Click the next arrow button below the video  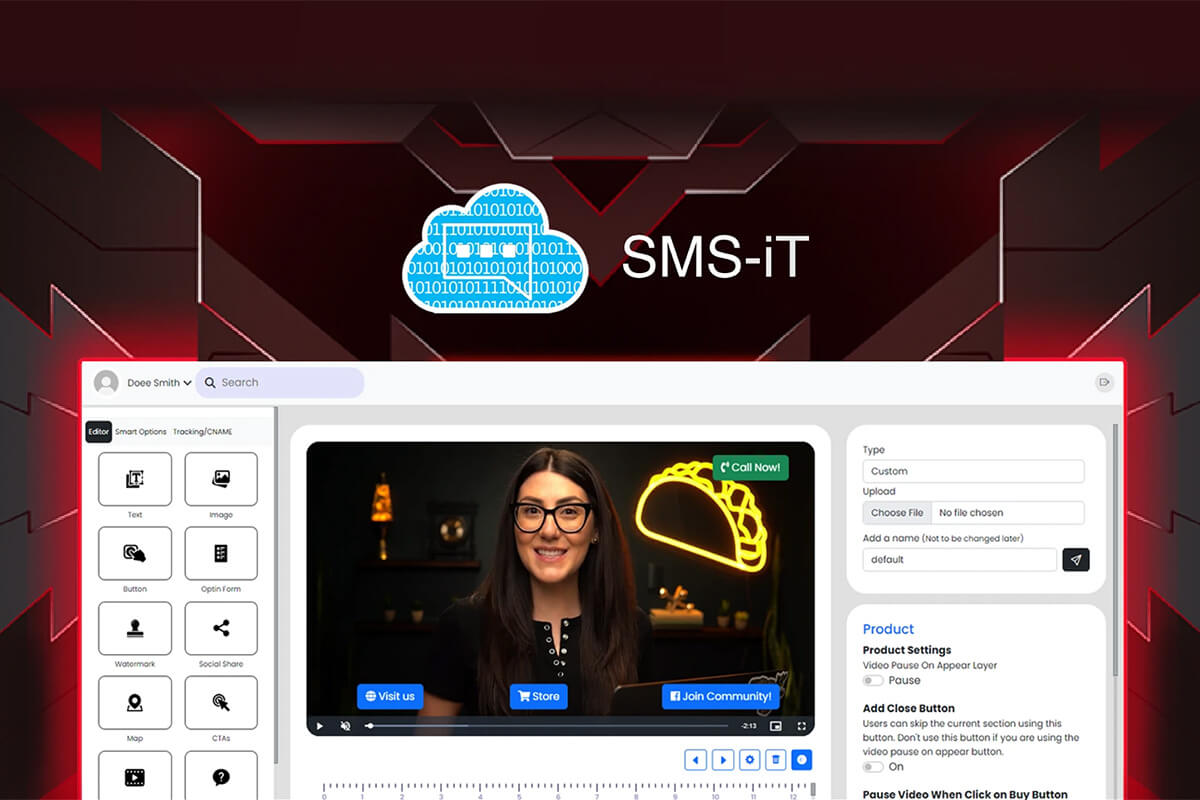(x=722, y=760)
